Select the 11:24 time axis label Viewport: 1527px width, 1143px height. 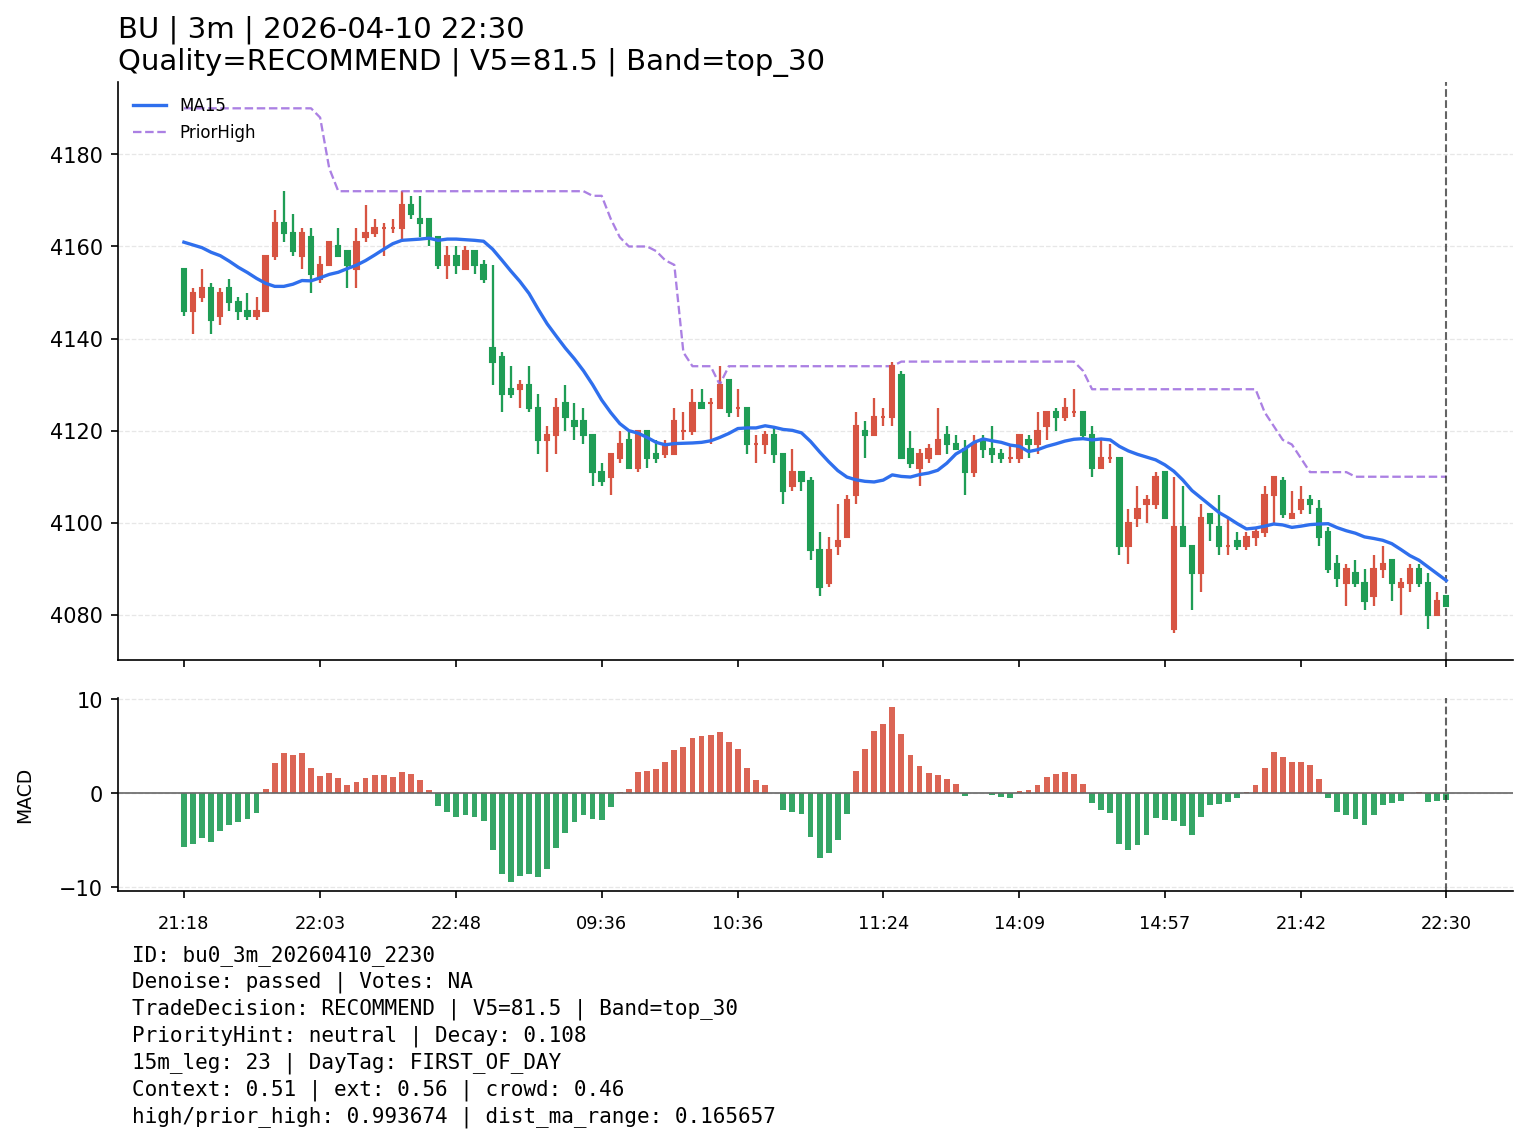(x=883, y=923)
